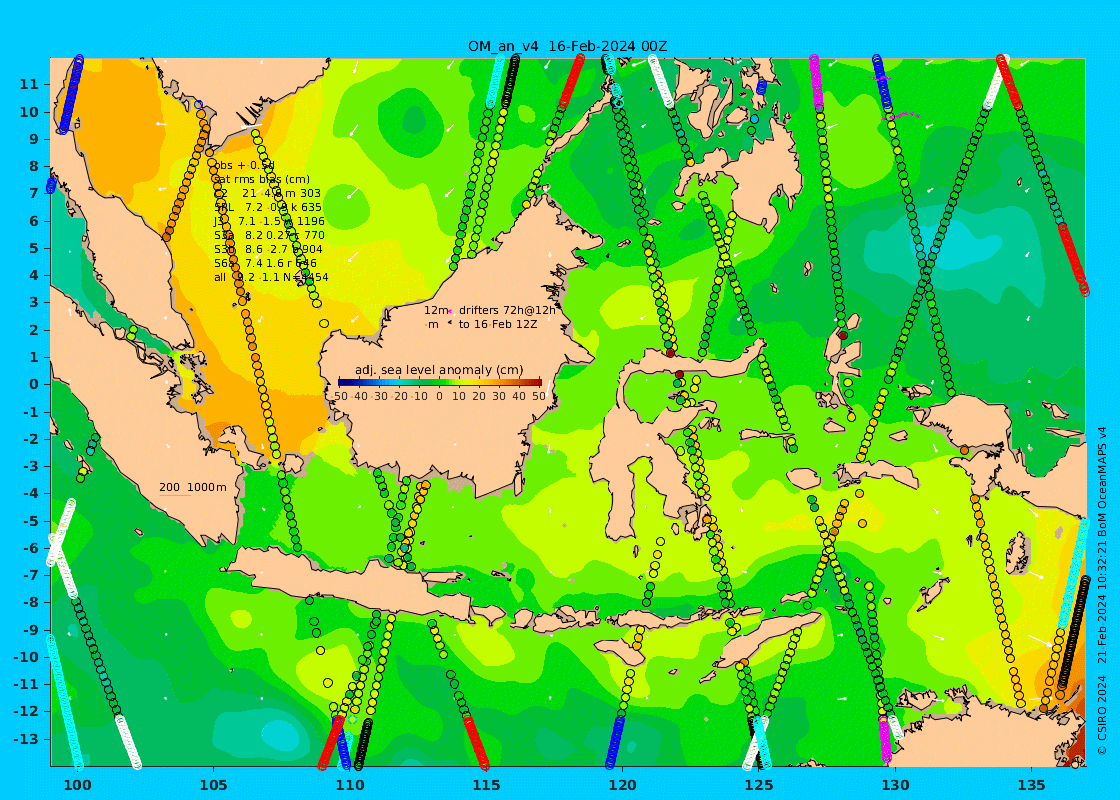Select the '200 1000m' depth contour label
This screenshot has height=800, width=1120.
click(x=193, y=487)
